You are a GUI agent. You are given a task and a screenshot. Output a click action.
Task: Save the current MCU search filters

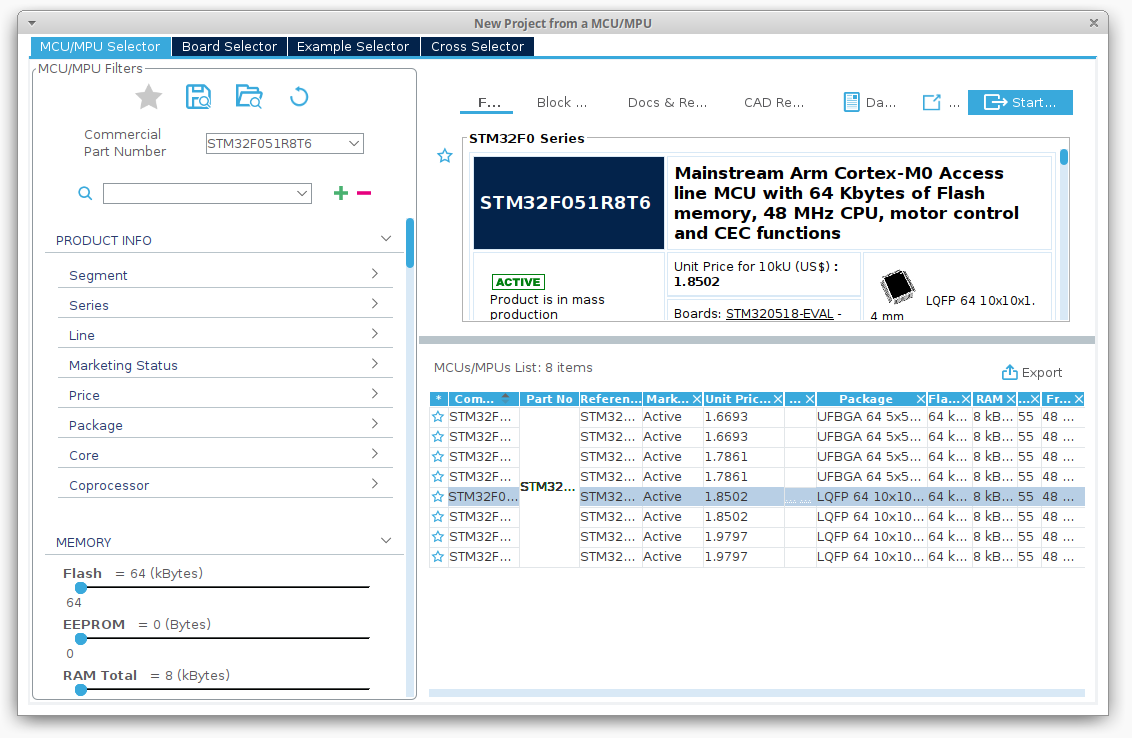(199, 97)
